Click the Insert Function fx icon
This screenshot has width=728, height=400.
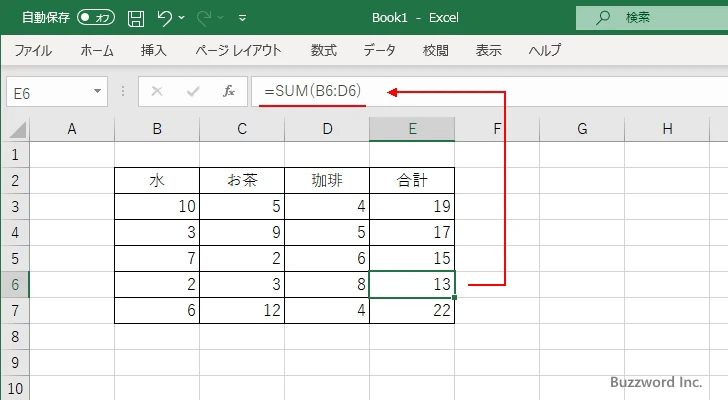pos(229,91)
